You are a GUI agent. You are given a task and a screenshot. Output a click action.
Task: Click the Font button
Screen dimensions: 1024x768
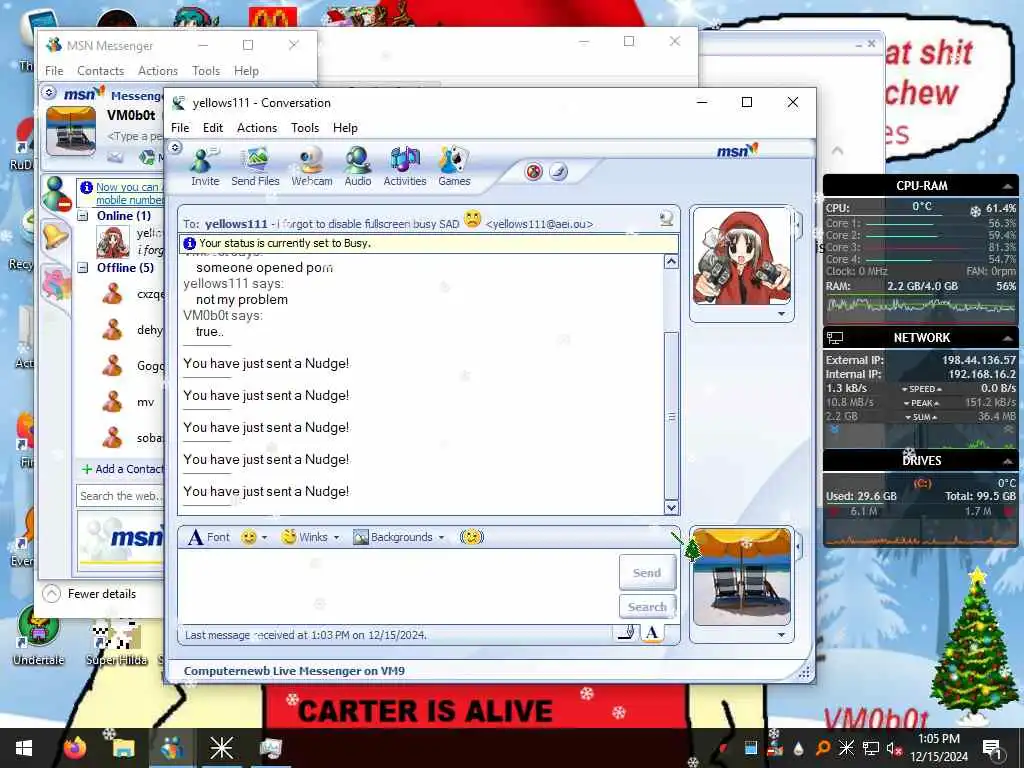(209, 537)
